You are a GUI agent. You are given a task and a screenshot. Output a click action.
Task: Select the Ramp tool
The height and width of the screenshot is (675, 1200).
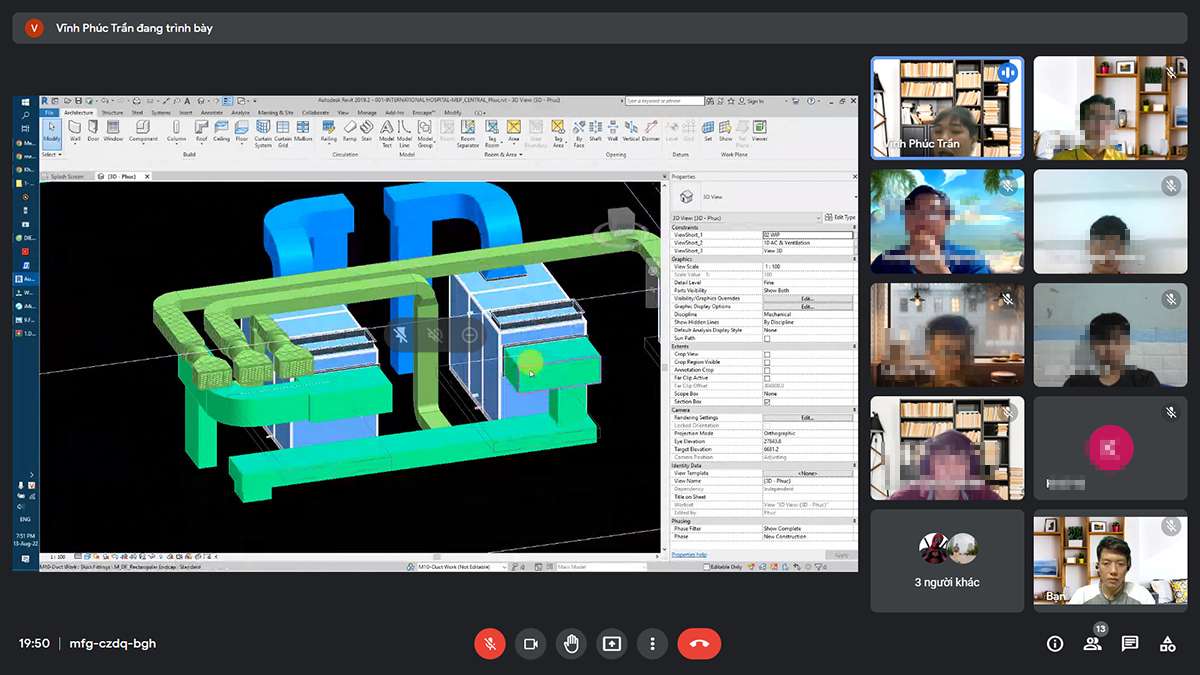(x=349, y=131)
